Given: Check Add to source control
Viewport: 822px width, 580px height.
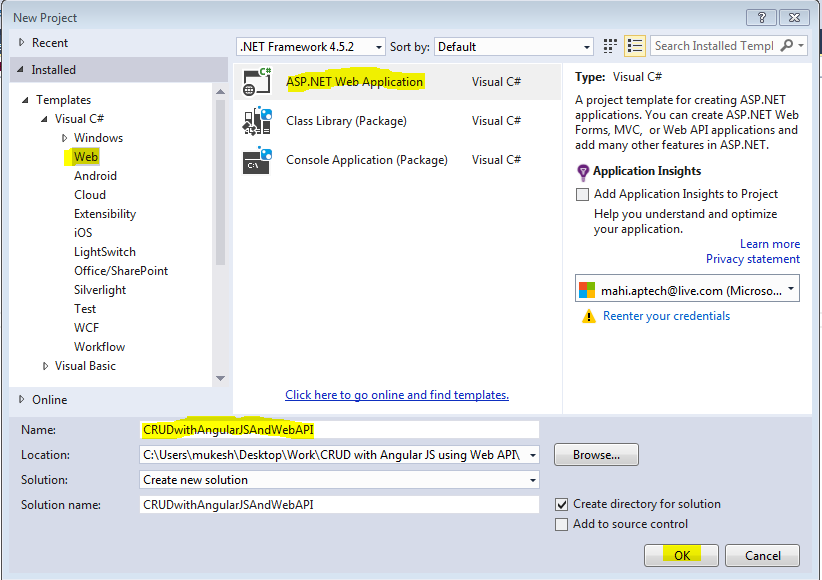Looking at the screenshot, I should 561,524.
